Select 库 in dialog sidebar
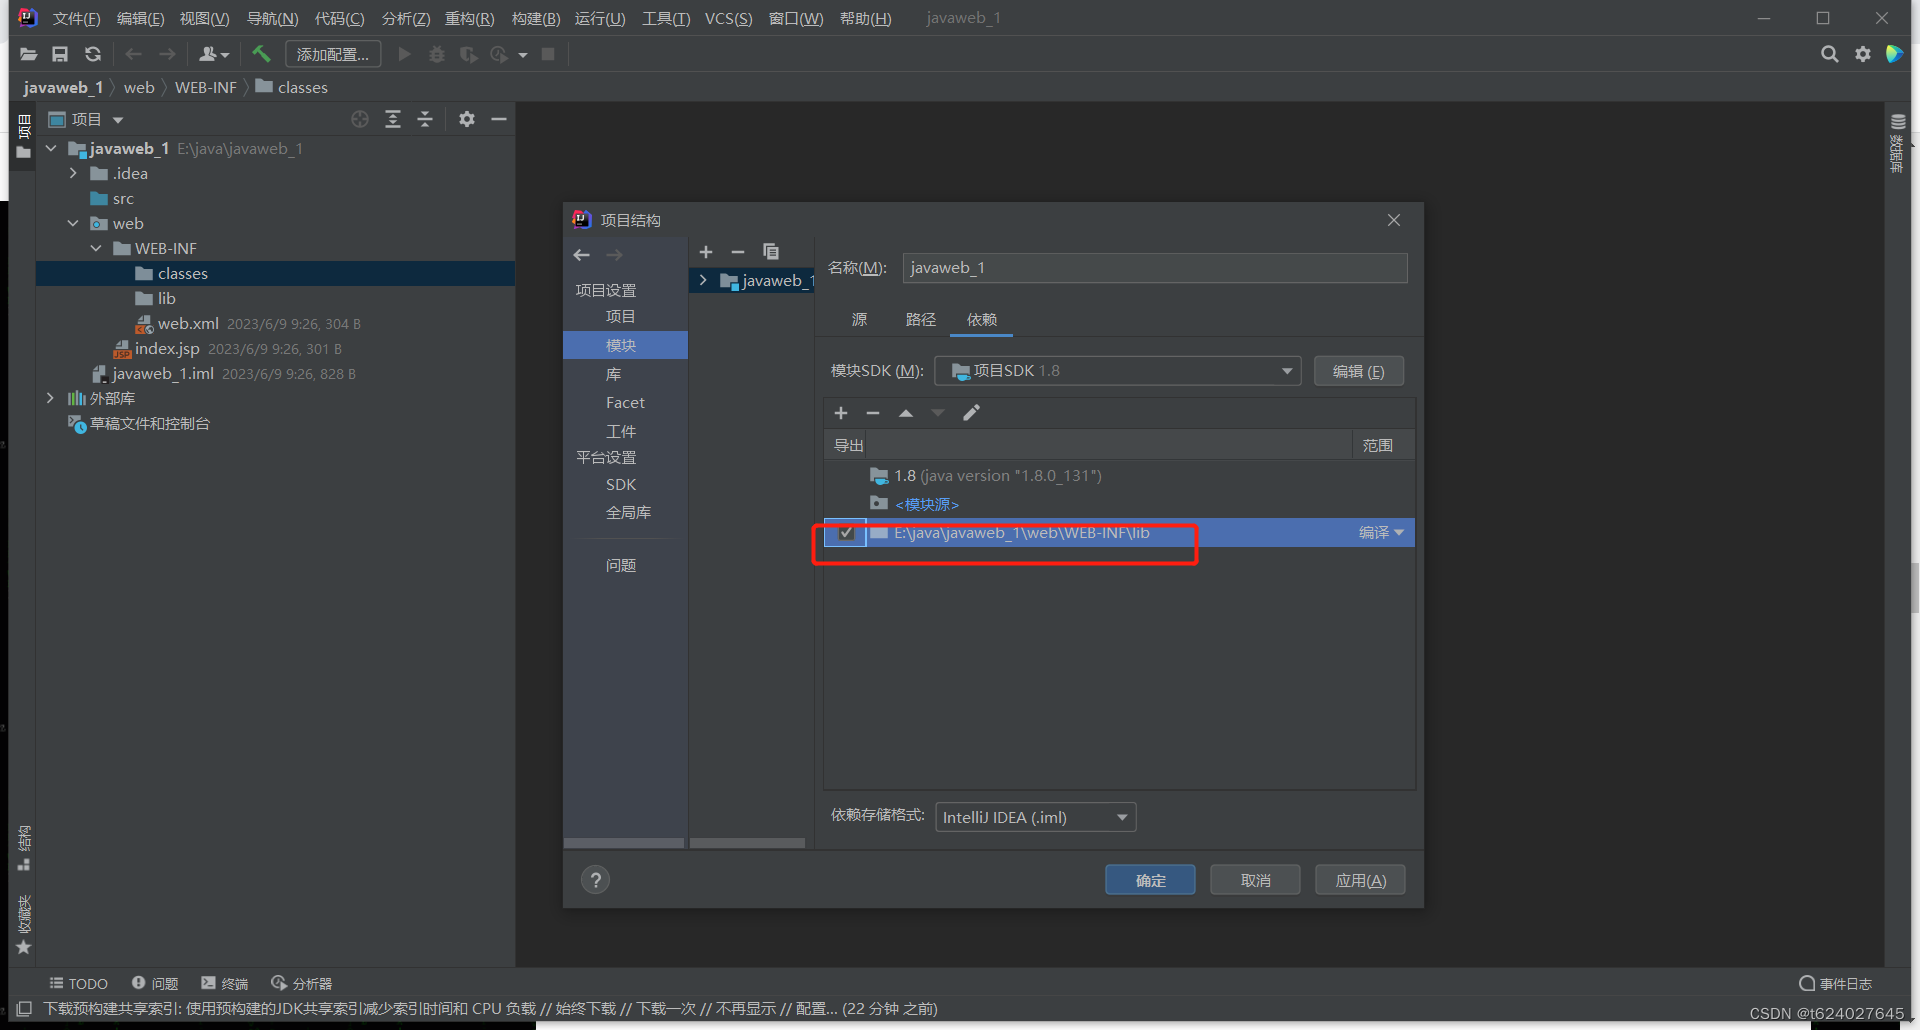Screen dimensions: 1920x1030 pyautogui.click(x=613, y=374)
